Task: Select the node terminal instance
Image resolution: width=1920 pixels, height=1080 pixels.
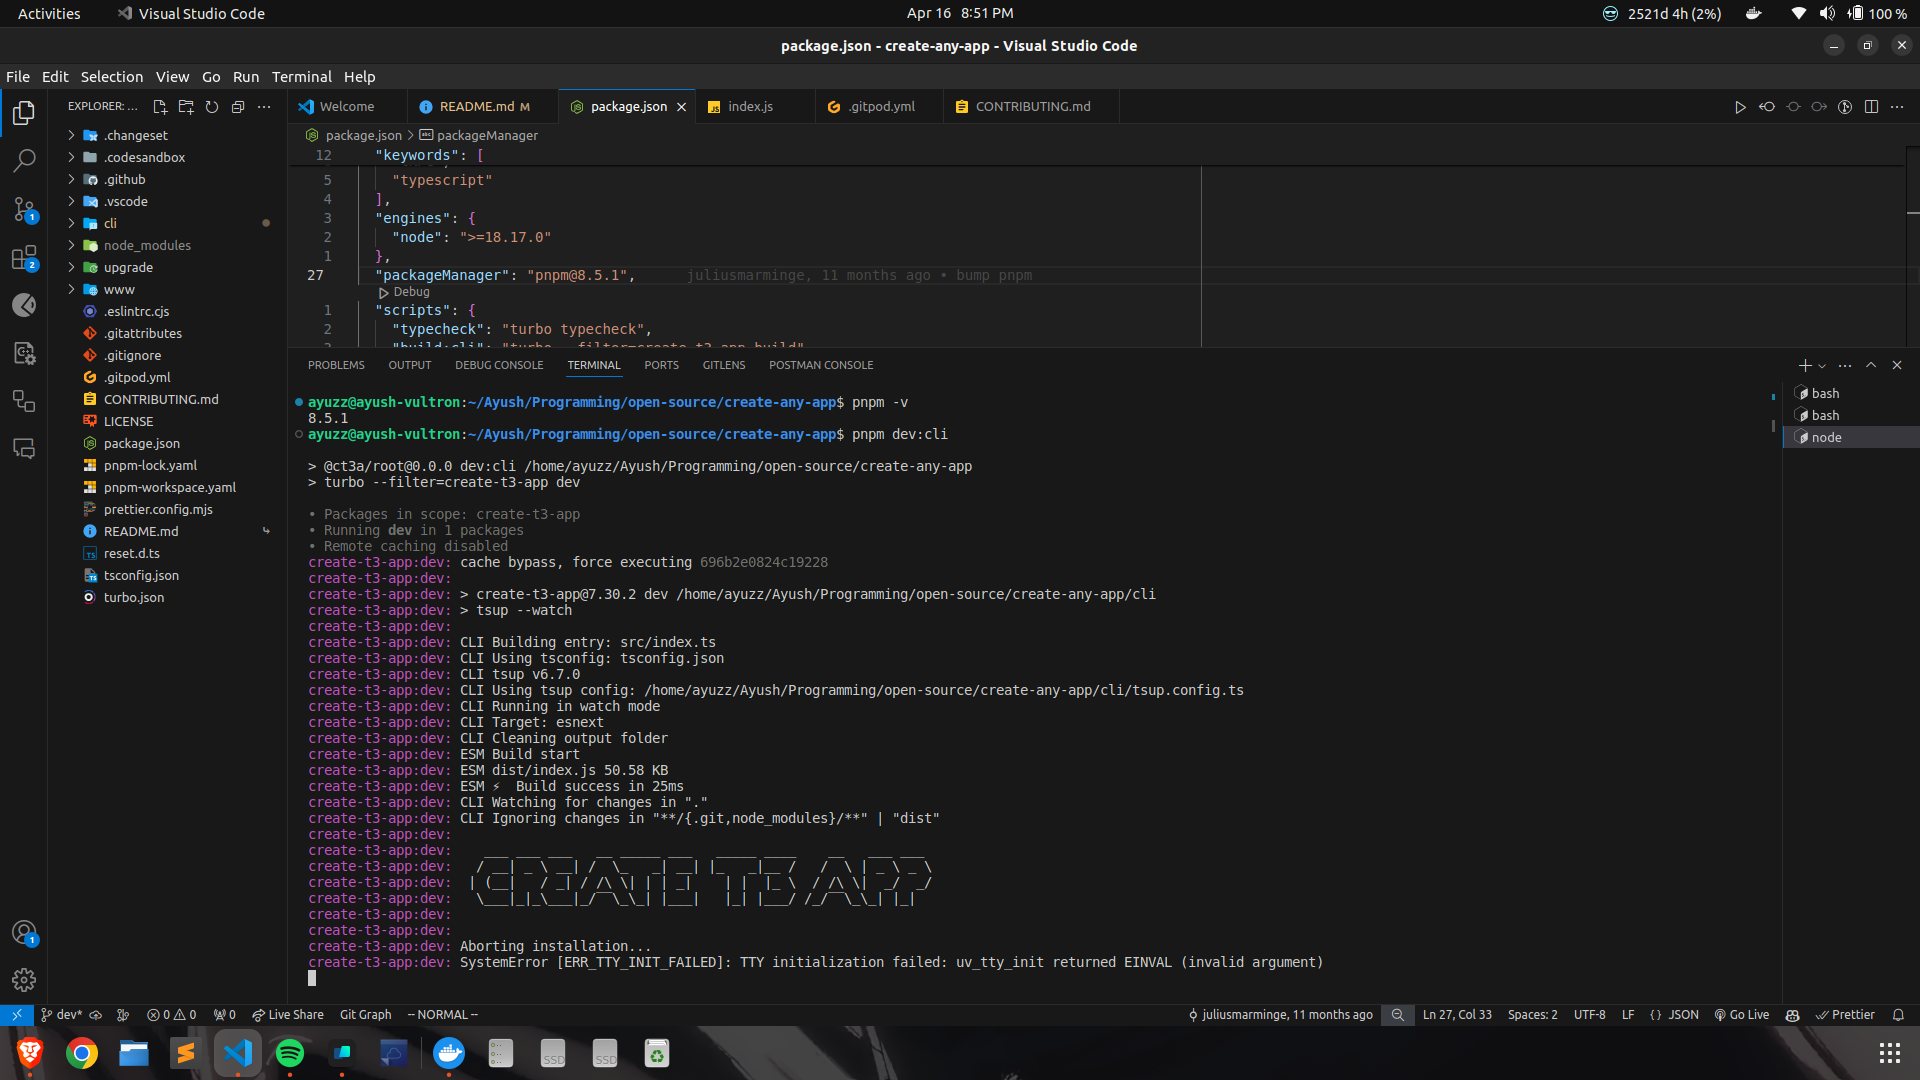Action: pos(1850,437)
